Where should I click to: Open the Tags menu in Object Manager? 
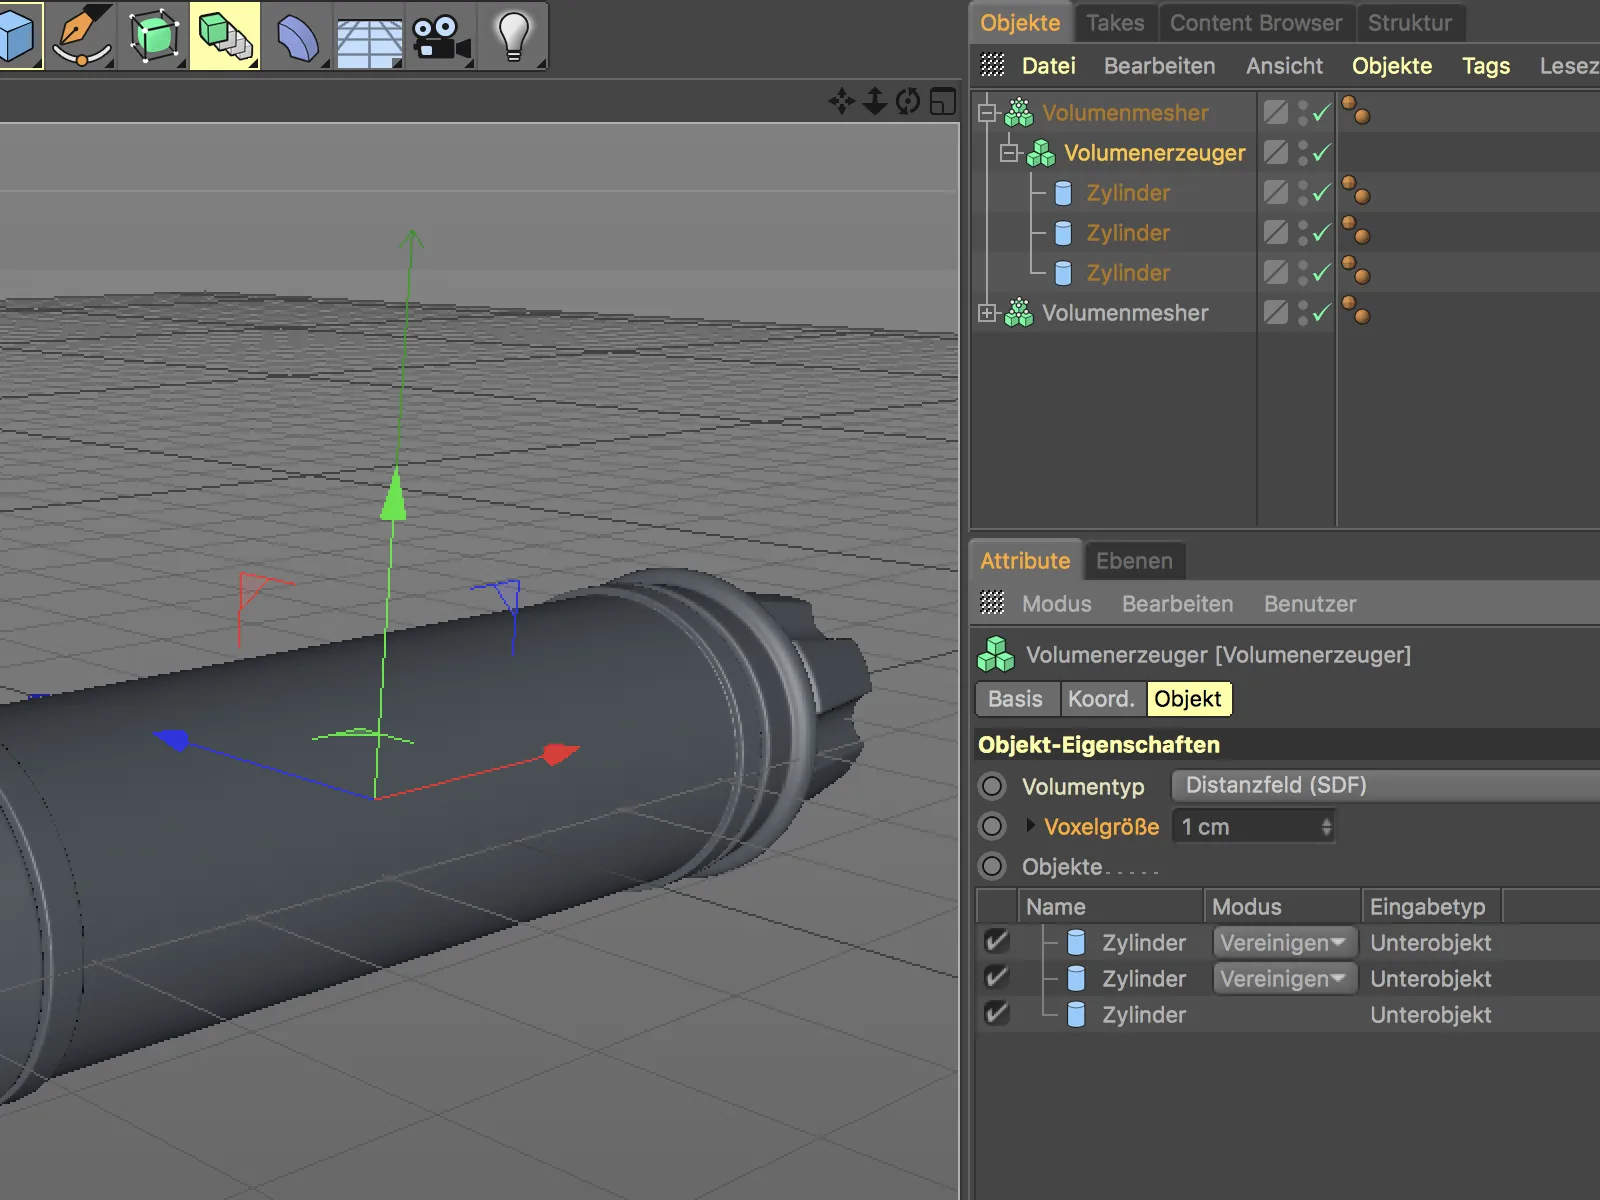[x=1485, y=66]
